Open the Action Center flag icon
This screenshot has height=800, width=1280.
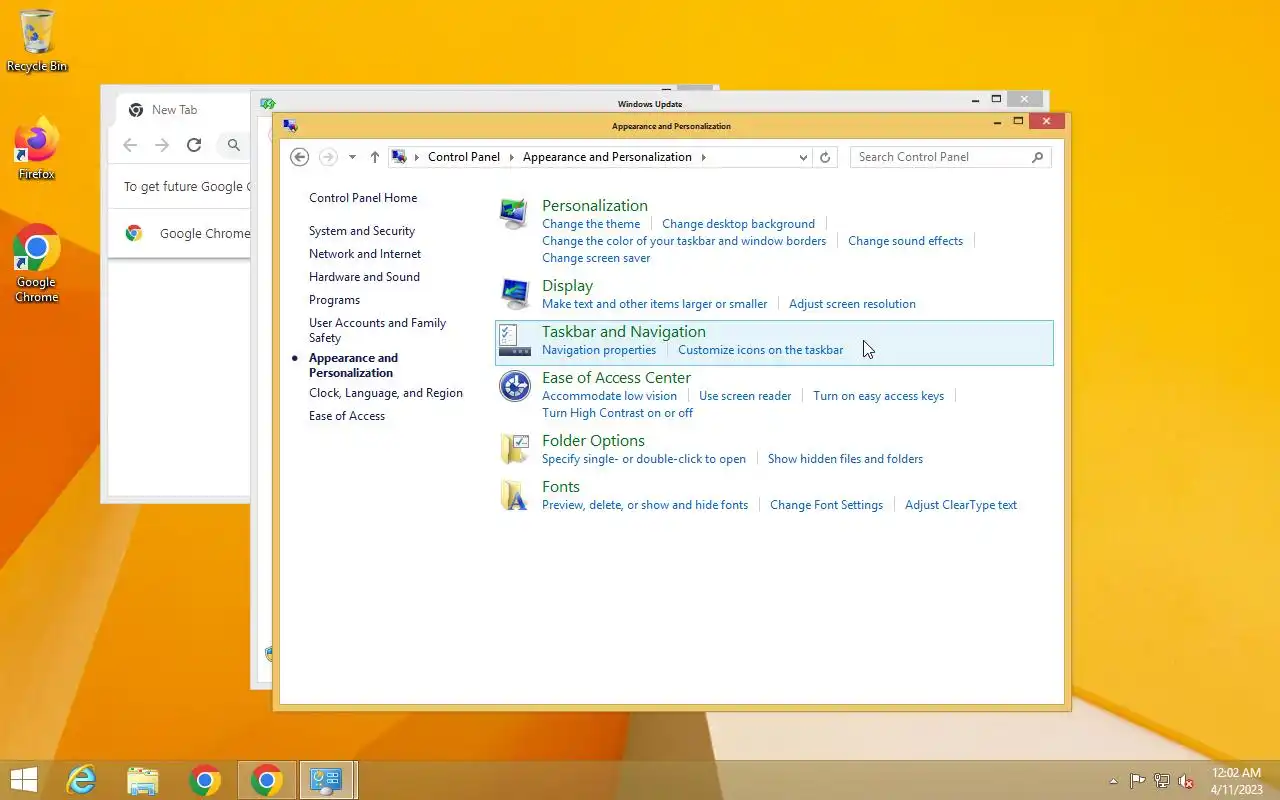point(1138,781)
